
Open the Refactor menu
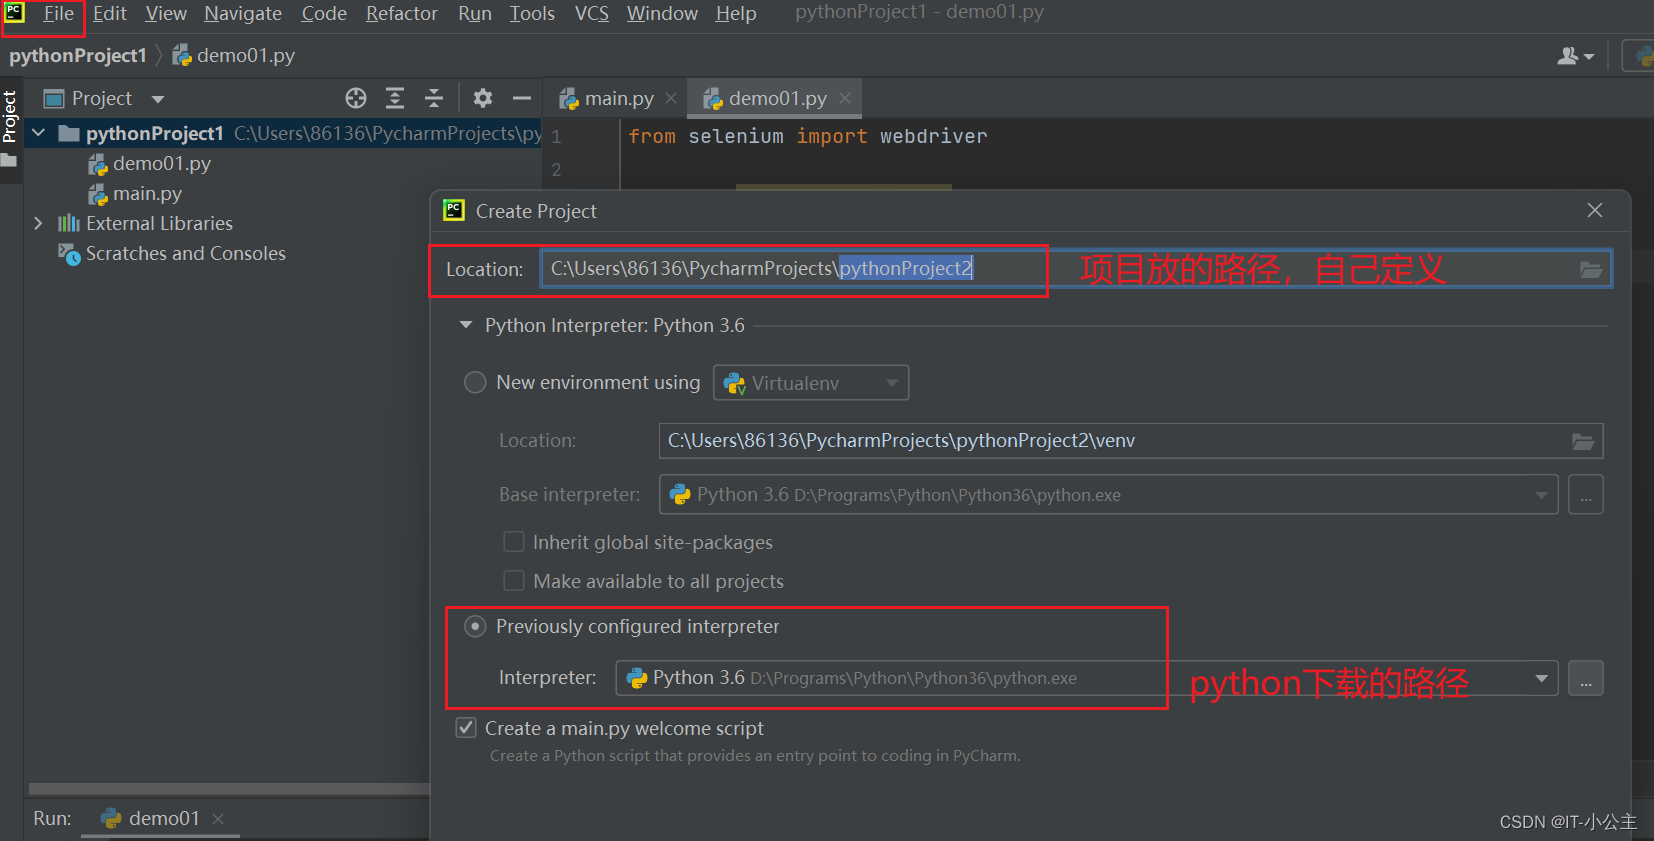tap(402, 14)
